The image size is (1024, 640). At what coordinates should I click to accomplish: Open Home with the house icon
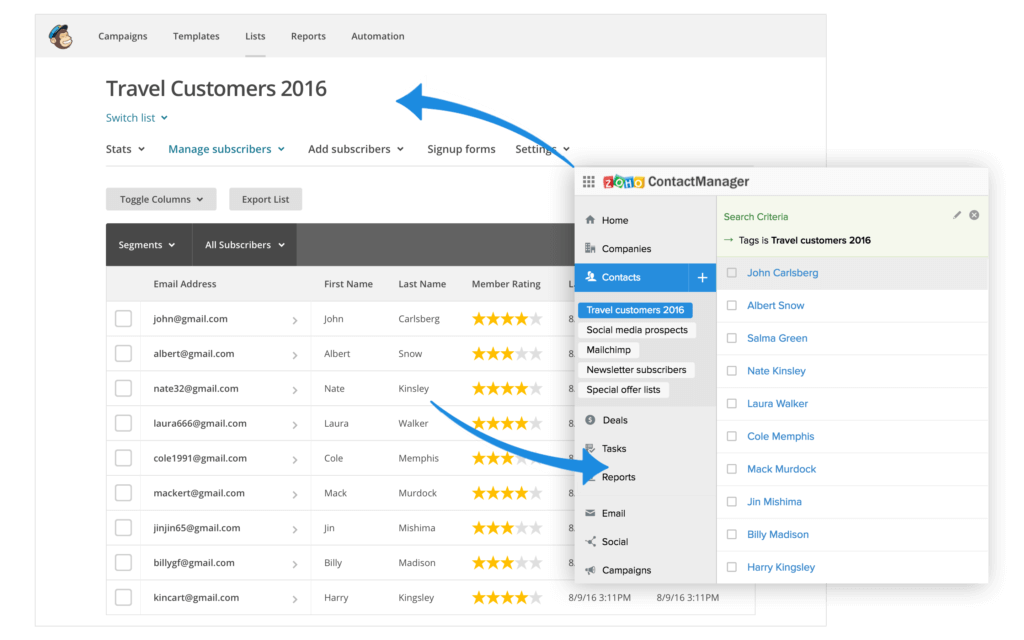tap(590, 220)
